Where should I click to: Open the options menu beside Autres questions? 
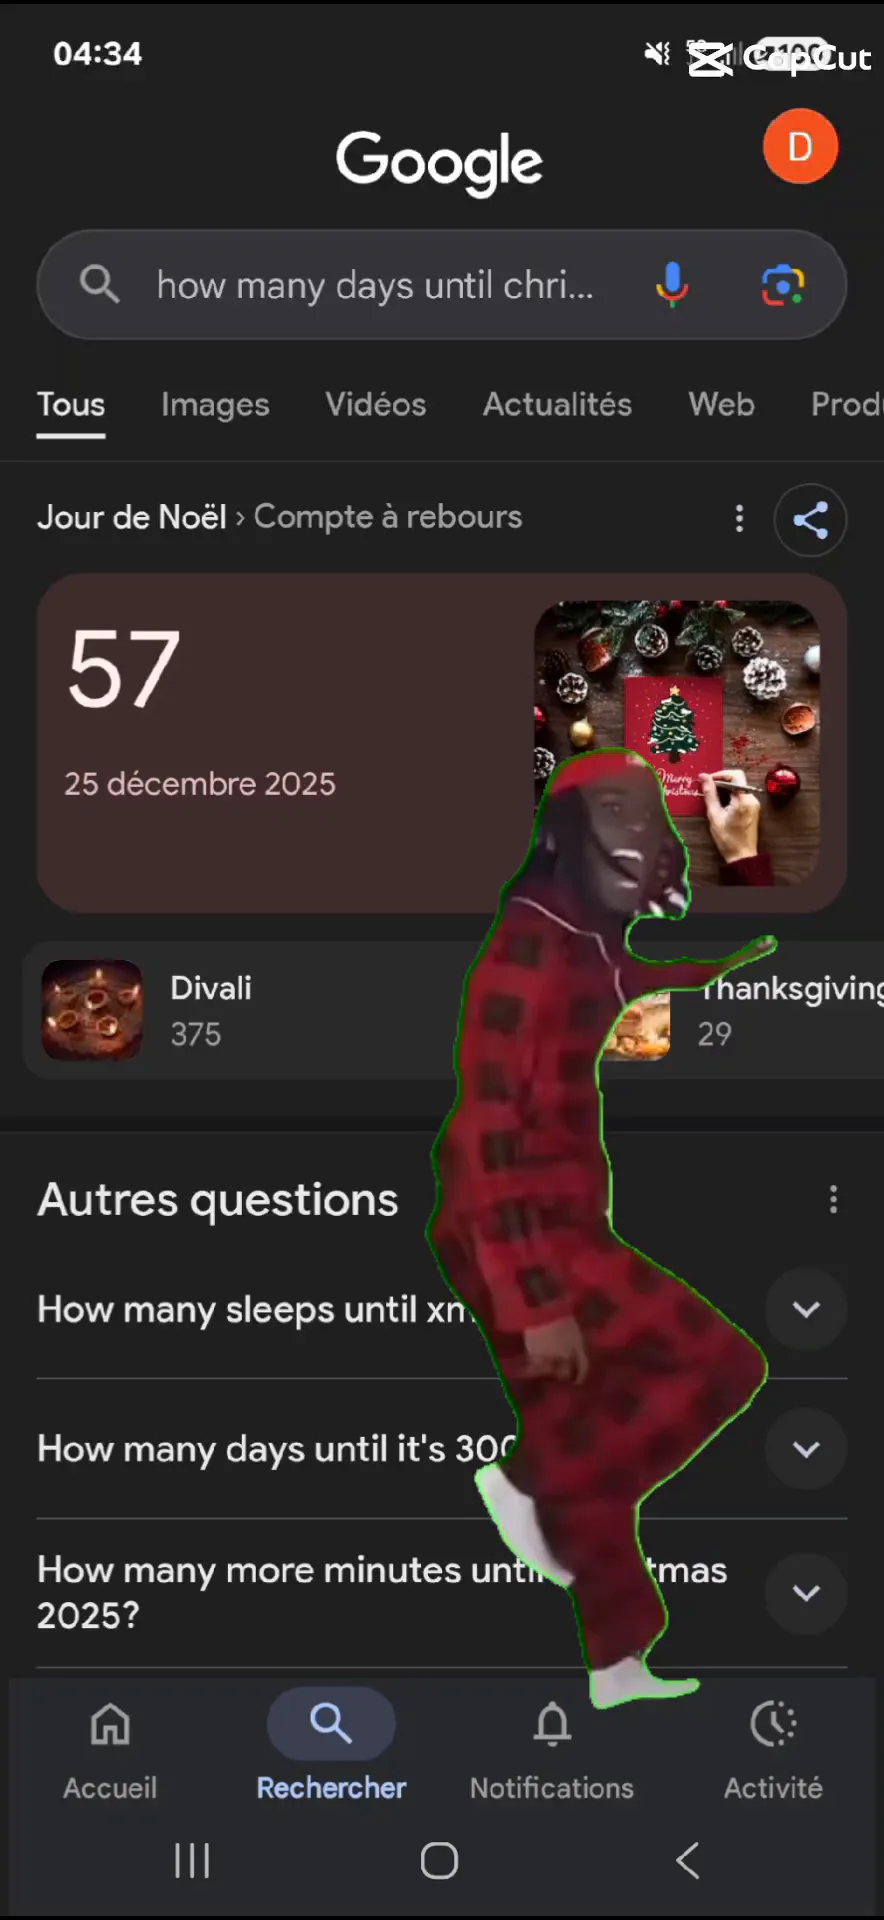pyautogui.click(x=833, y=1199)
